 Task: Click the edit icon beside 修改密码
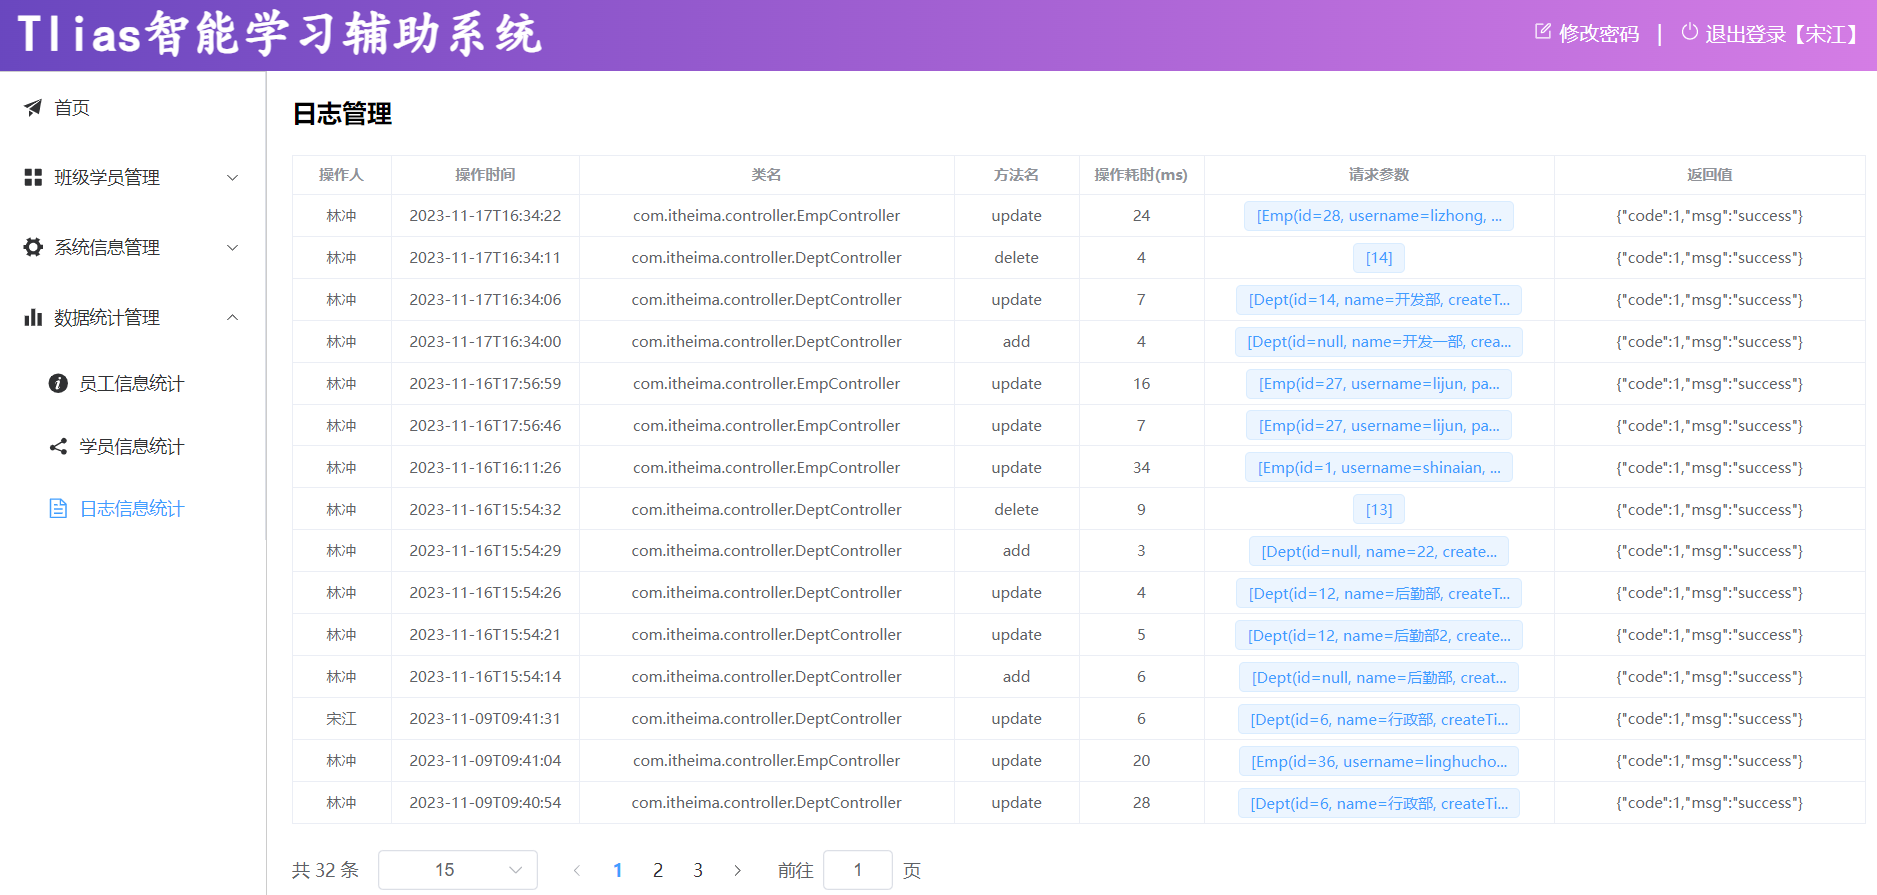[1543, 32]
